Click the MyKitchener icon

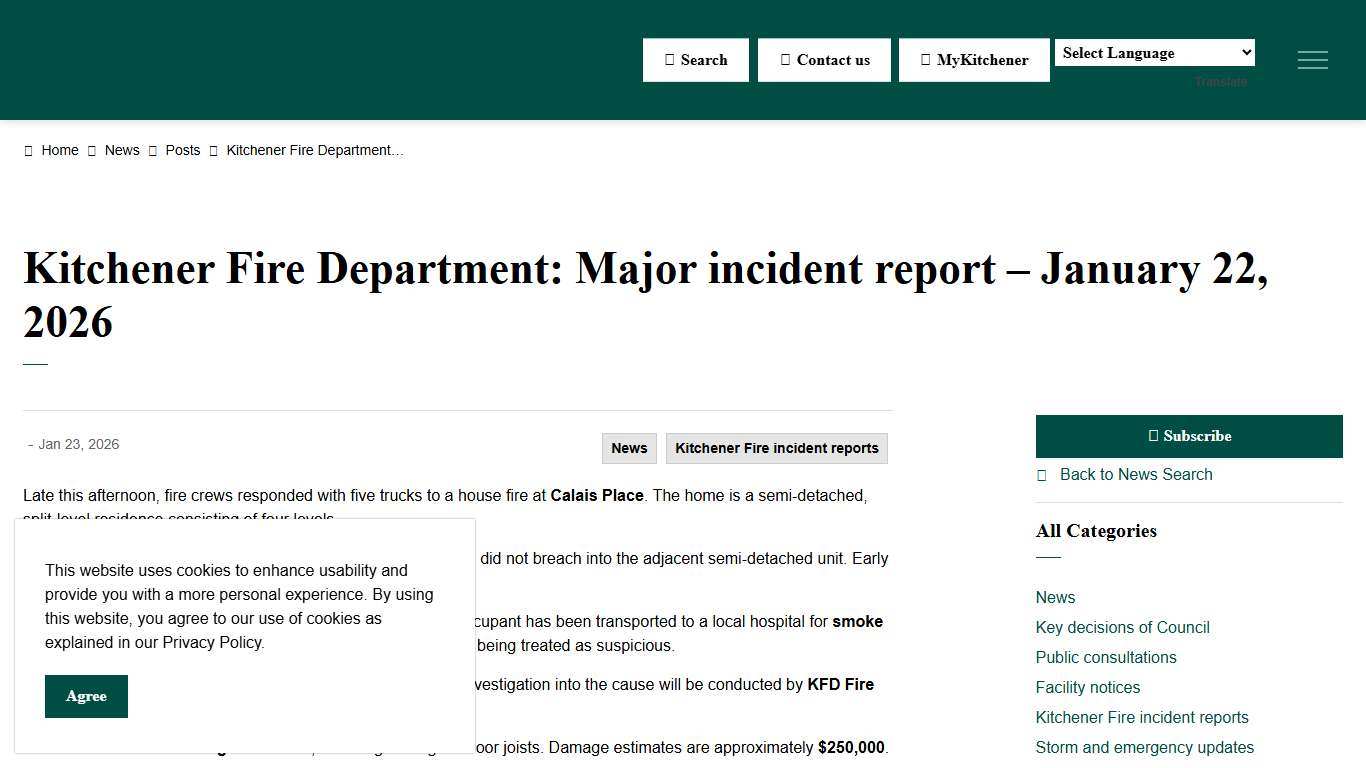[x=925, y=60]
